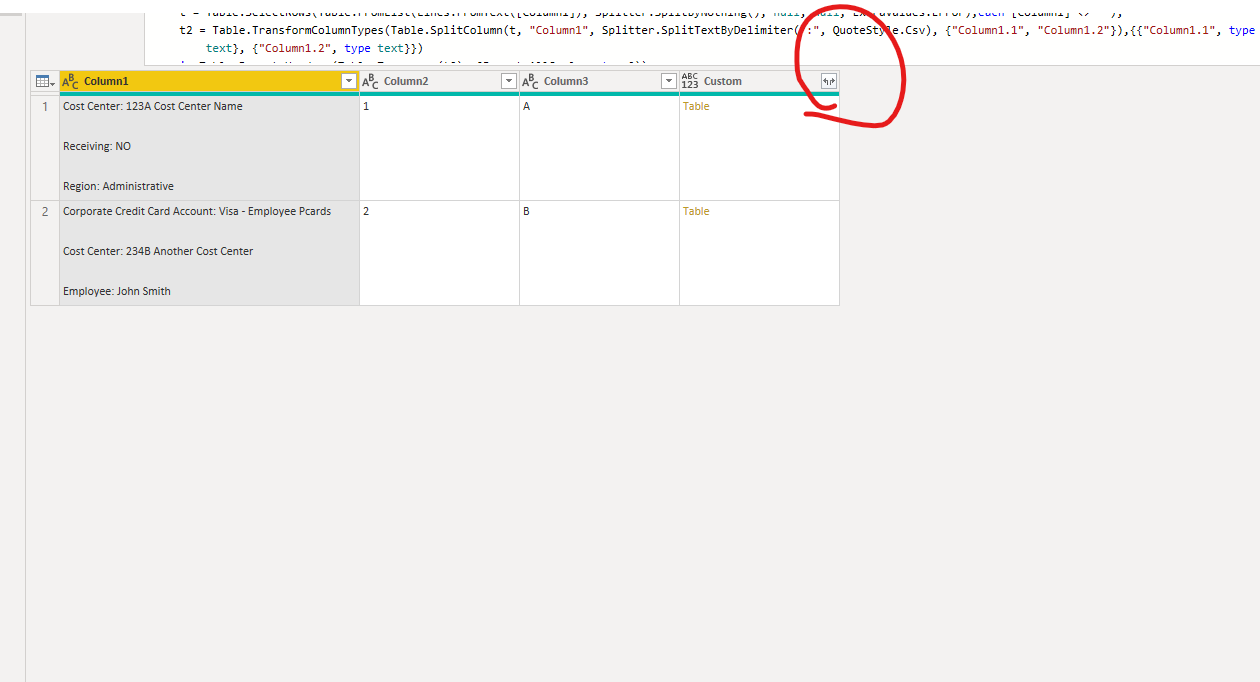Viewport: 1260px width, 682px height.
Task: Click the Column3 cell with value B
Action: click(599, 253)
